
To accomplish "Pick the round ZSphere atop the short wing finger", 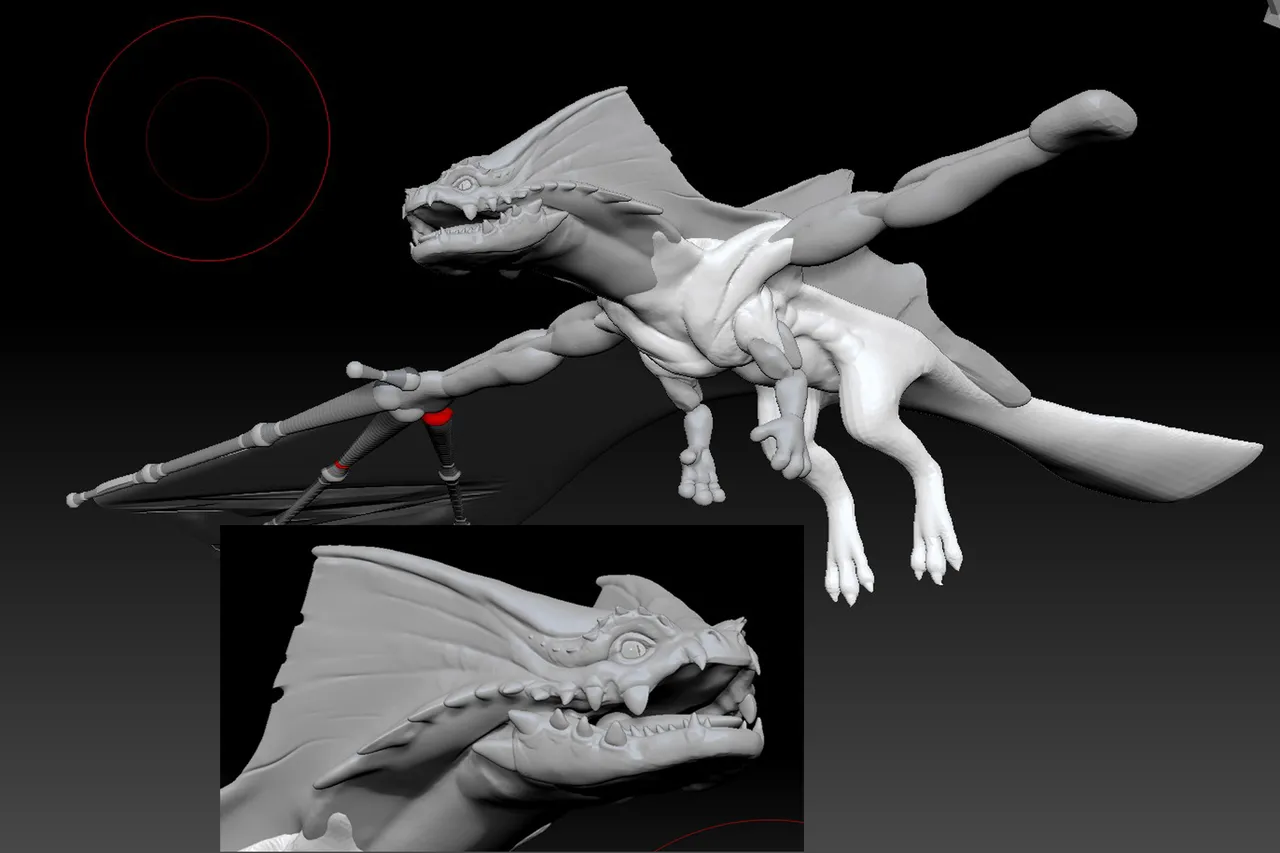I will click(x=355, y=370).
